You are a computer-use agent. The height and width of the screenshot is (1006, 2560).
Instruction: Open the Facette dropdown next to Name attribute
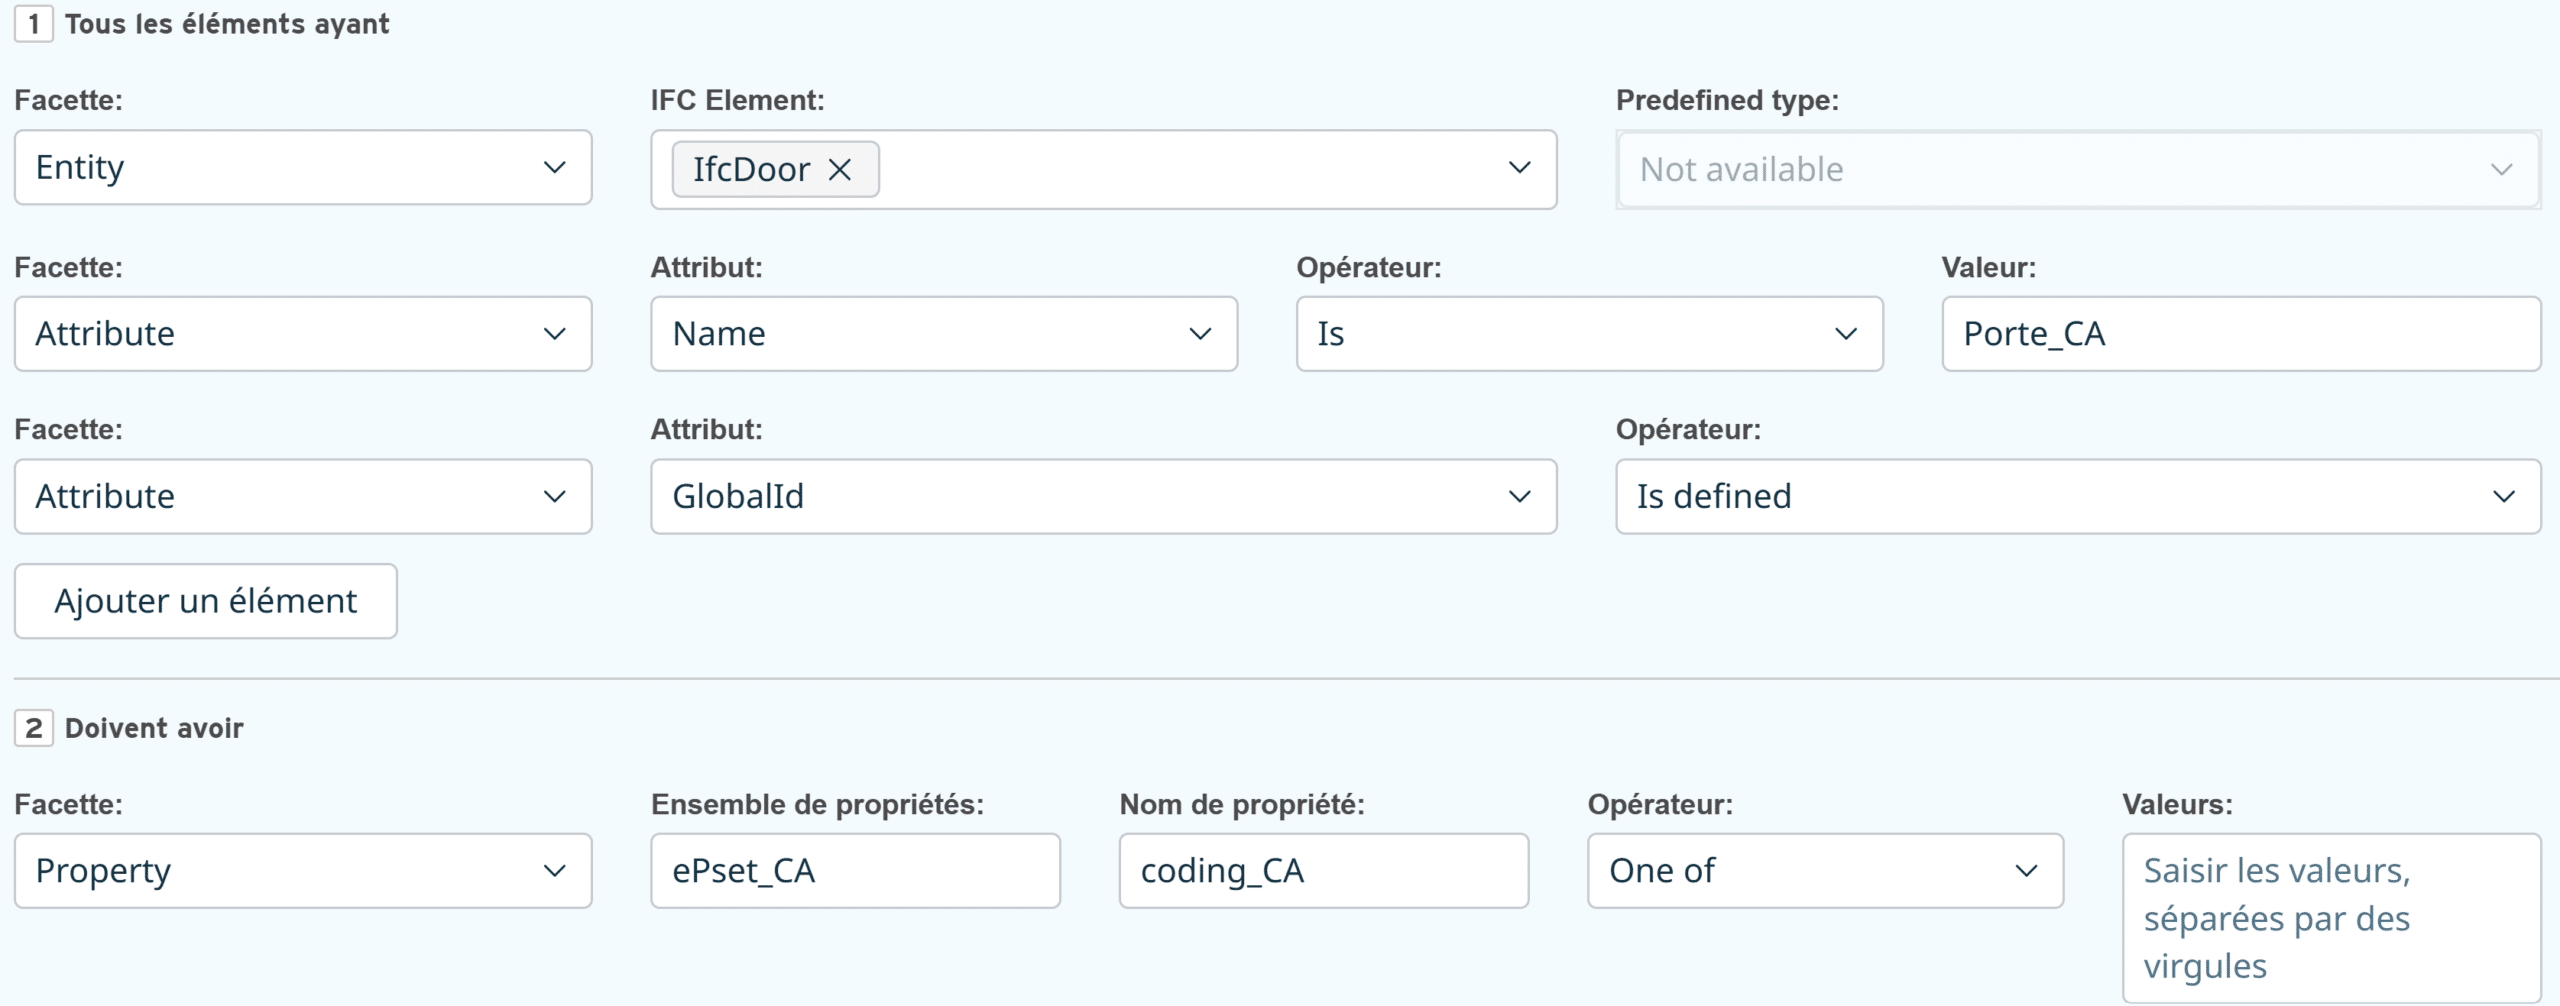pyautogui.click(x=303, y=334)
